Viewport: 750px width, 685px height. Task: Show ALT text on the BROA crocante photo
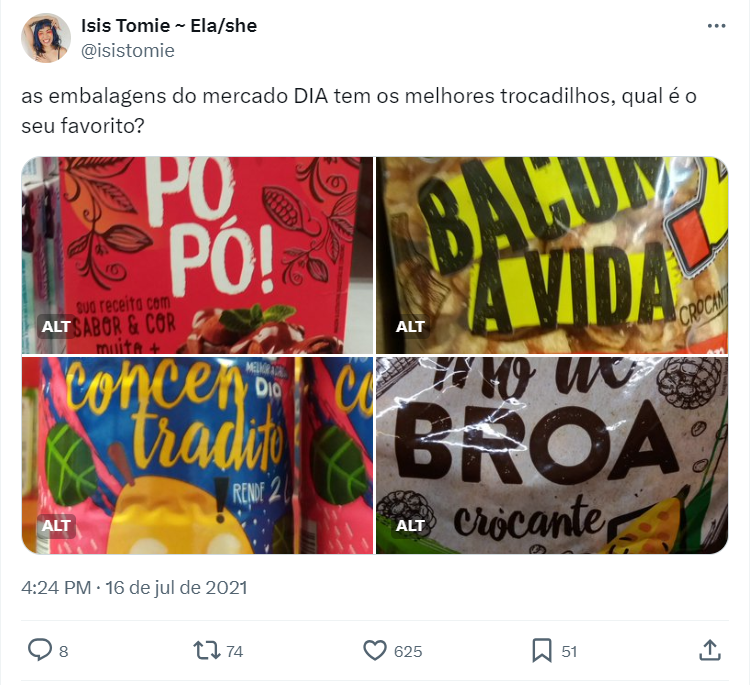pyautogui.click(x=410, y=526)
